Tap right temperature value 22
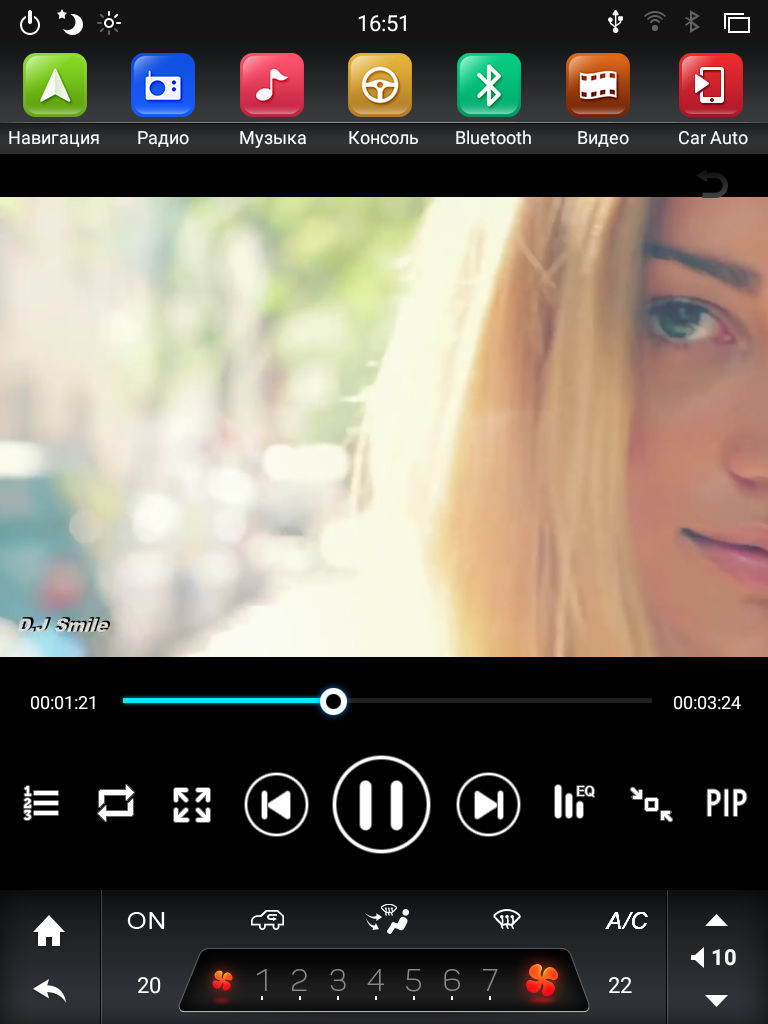 coord(620,985)
